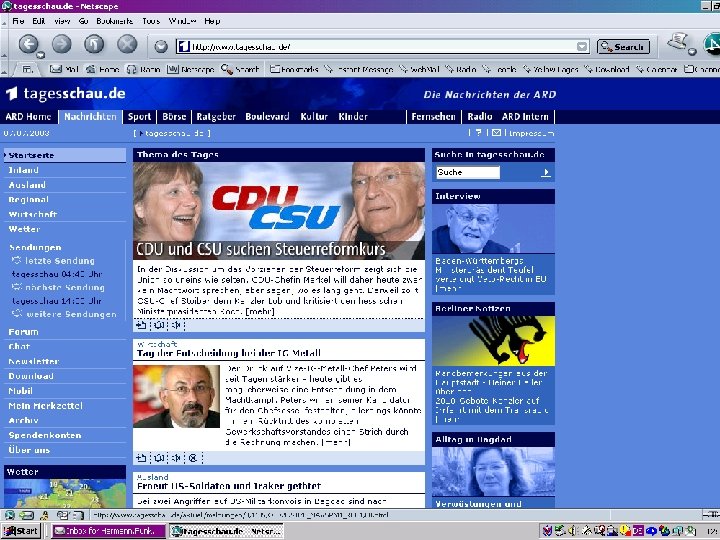Open Instant Message bookmark

pyautogui.click(x=360, y=69)
